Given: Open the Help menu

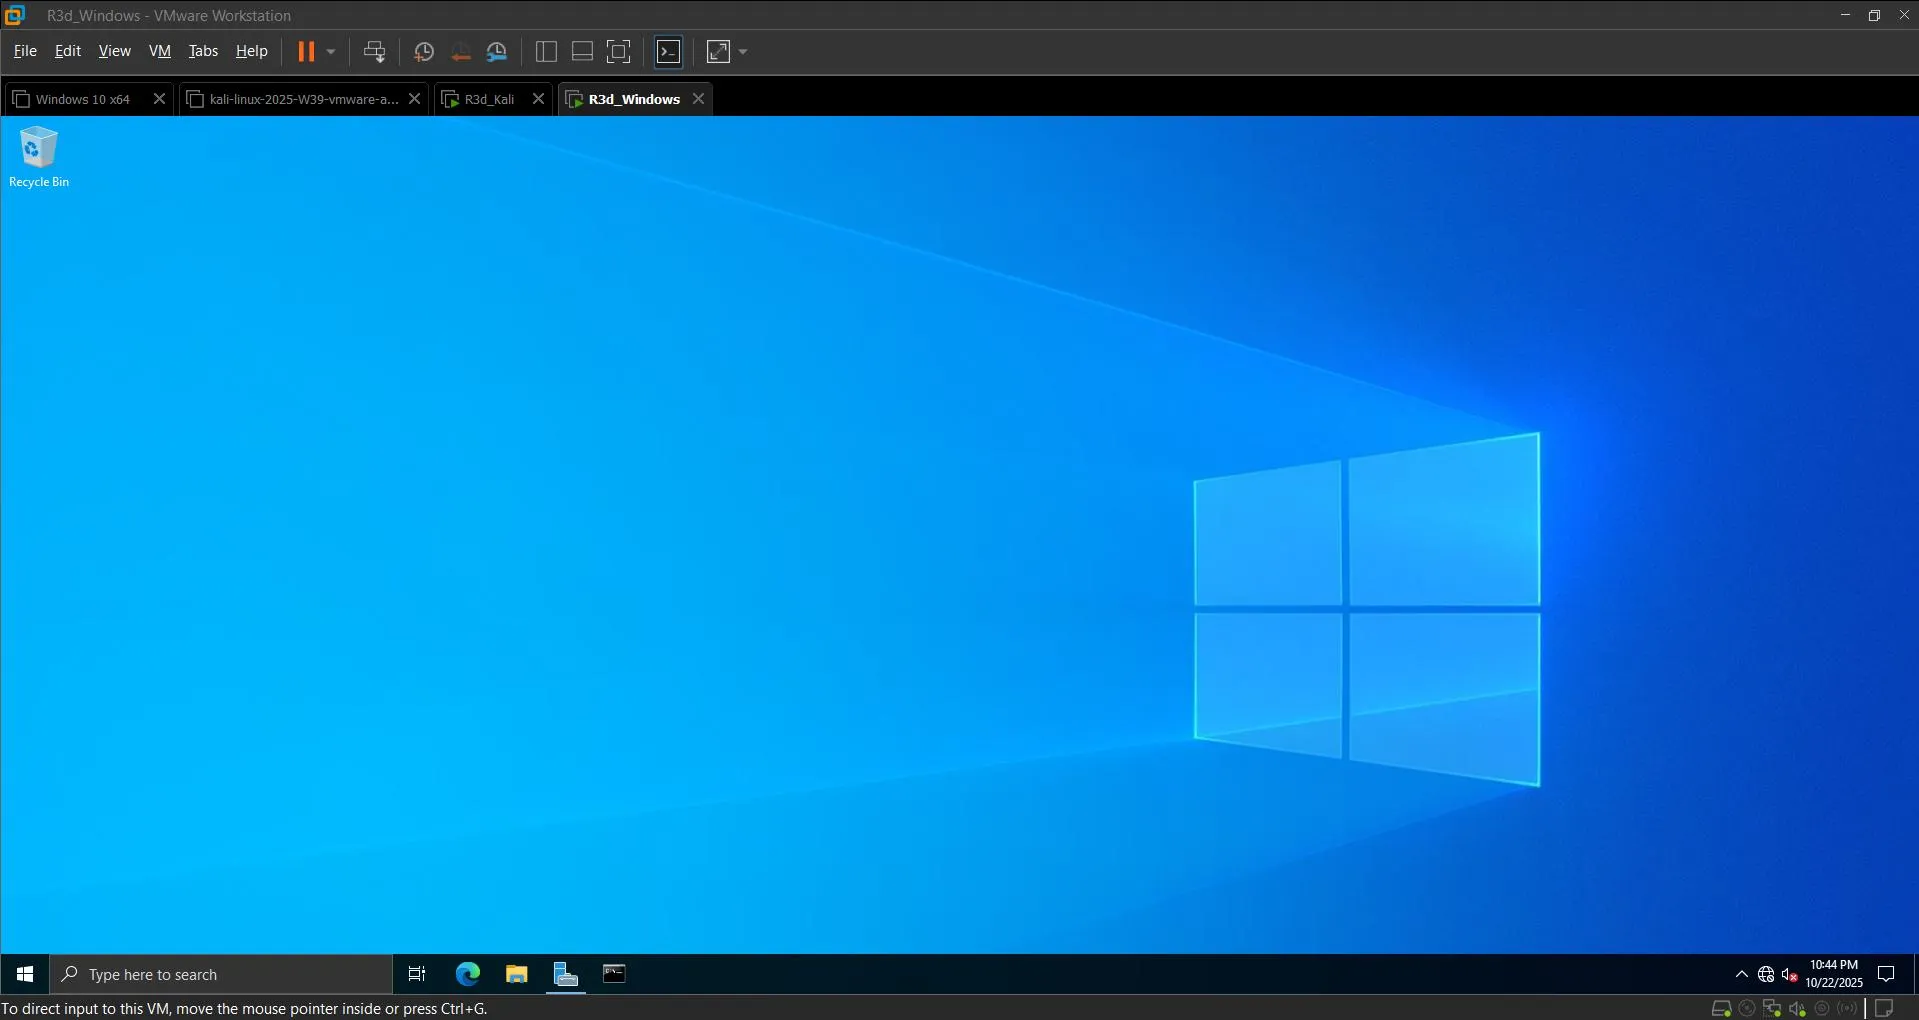Looking at the screenshot, I should click(252, 51).
